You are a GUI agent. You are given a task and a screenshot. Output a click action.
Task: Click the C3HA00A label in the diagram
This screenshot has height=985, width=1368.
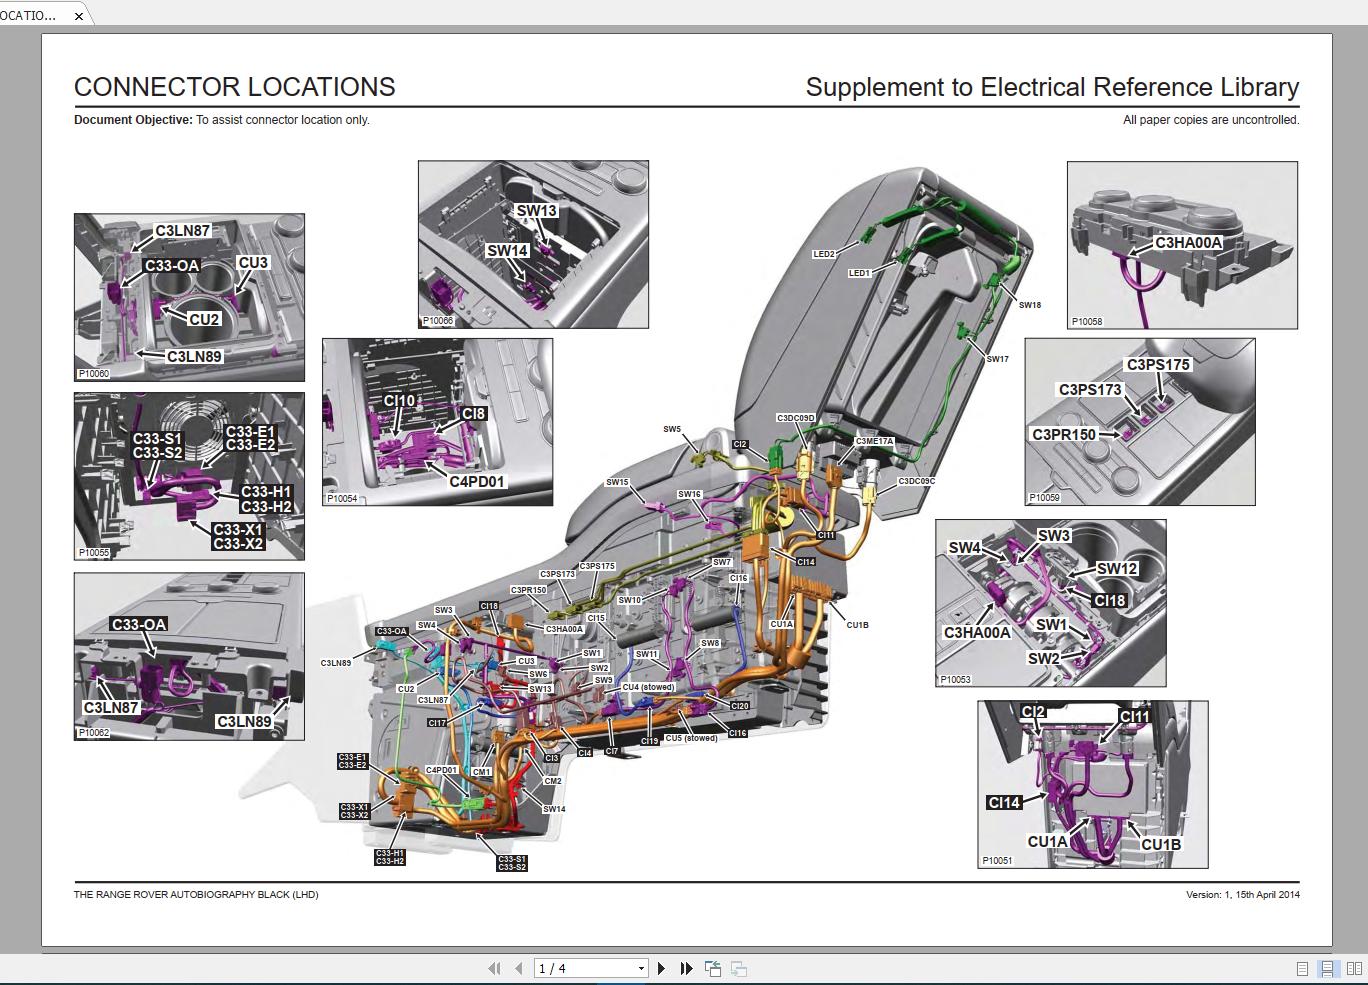point(1189,242)
